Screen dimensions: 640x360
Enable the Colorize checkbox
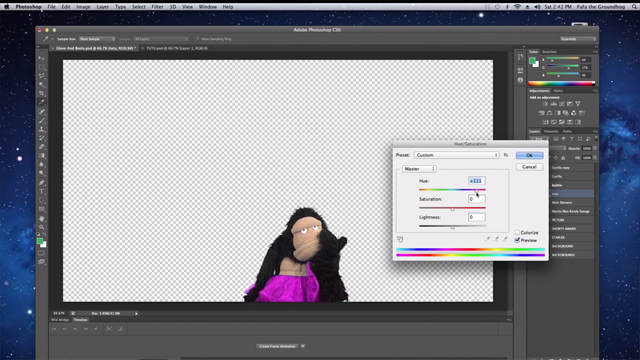coord(517,233)
